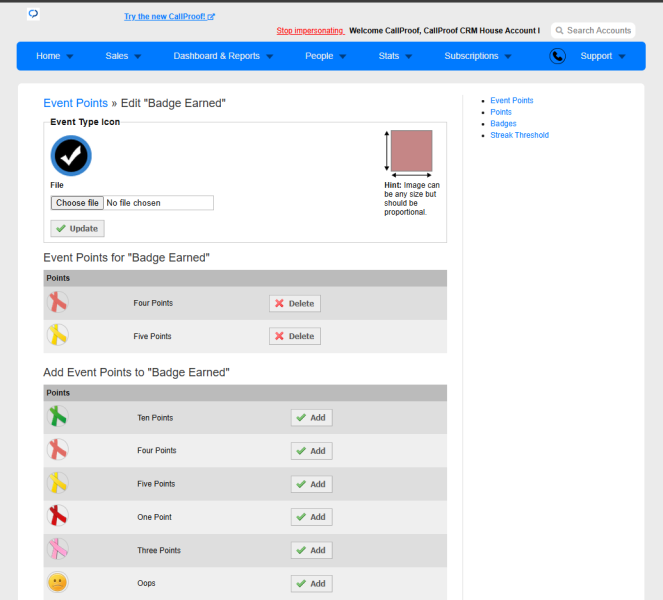Click the pink proportional hint square
The image size is (663, 600).
coord(411,151)
